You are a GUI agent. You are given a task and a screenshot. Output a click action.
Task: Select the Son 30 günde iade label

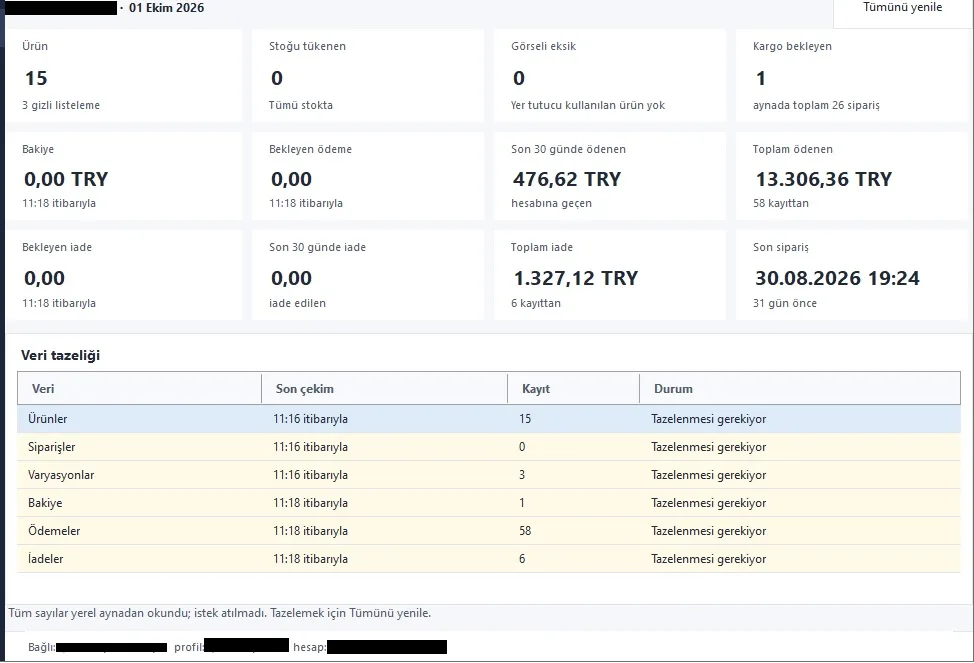317,247
